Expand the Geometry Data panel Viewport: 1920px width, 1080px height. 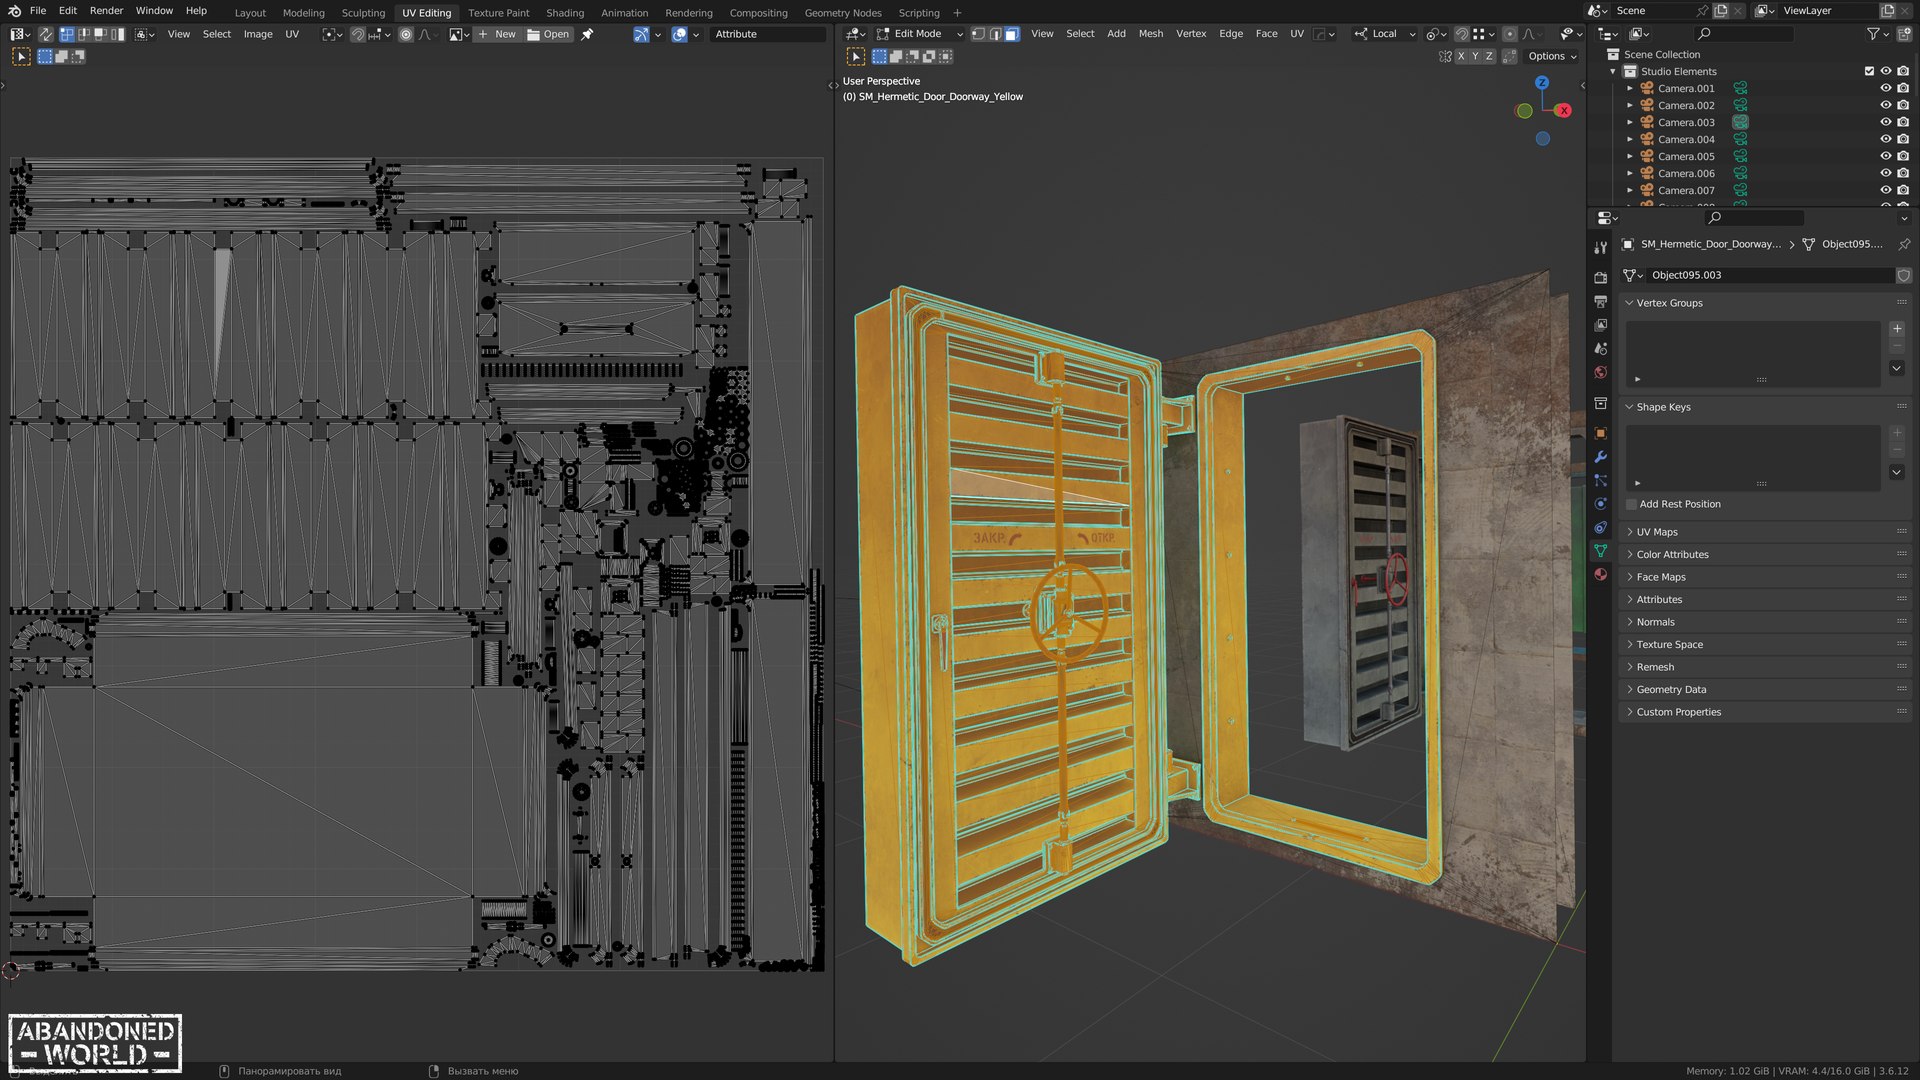pyautogui.click(x=1765, y=690)
